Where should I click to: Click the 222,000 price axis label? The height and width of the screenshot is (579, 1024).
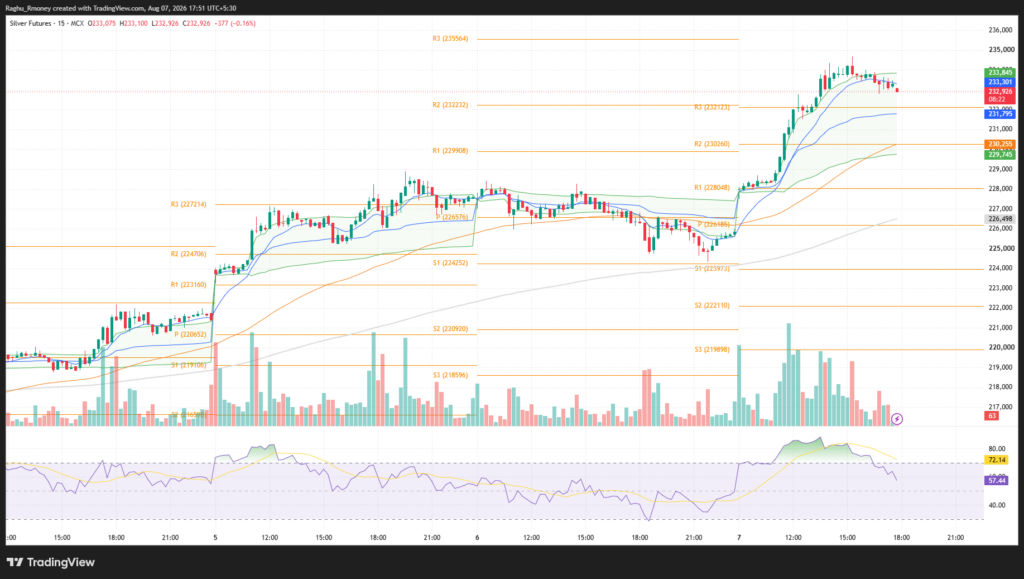[x=1001, y=307]
